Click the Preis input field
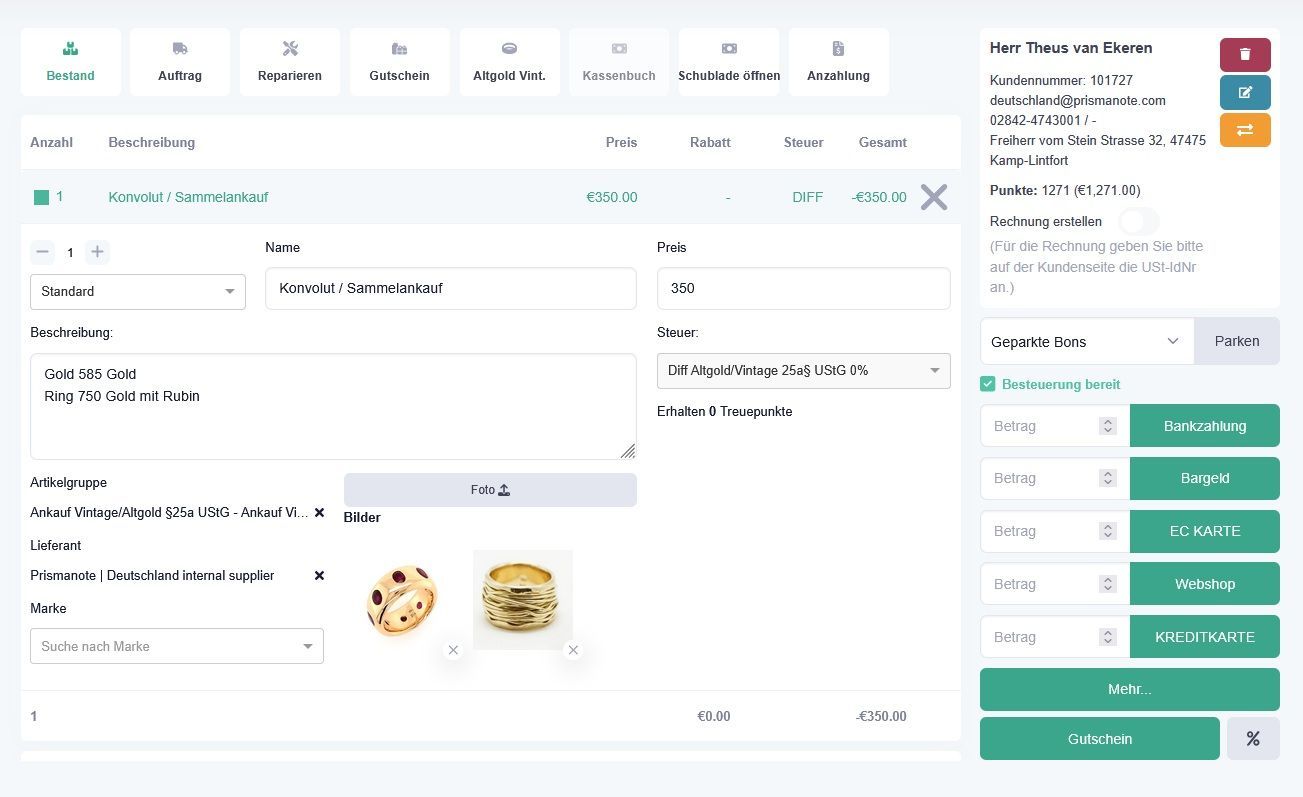The image size is (1303, 797). click(803, 289)
